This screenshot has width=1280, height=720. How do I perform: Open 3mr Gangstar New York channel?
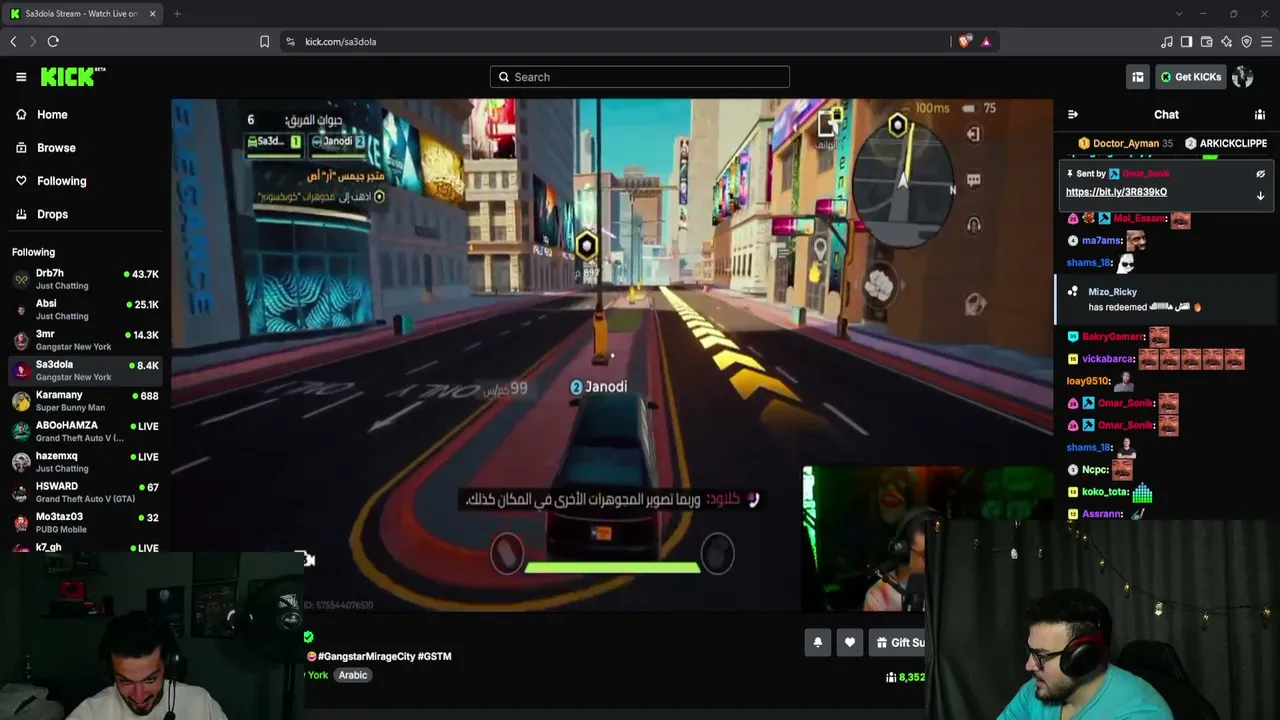85,340
